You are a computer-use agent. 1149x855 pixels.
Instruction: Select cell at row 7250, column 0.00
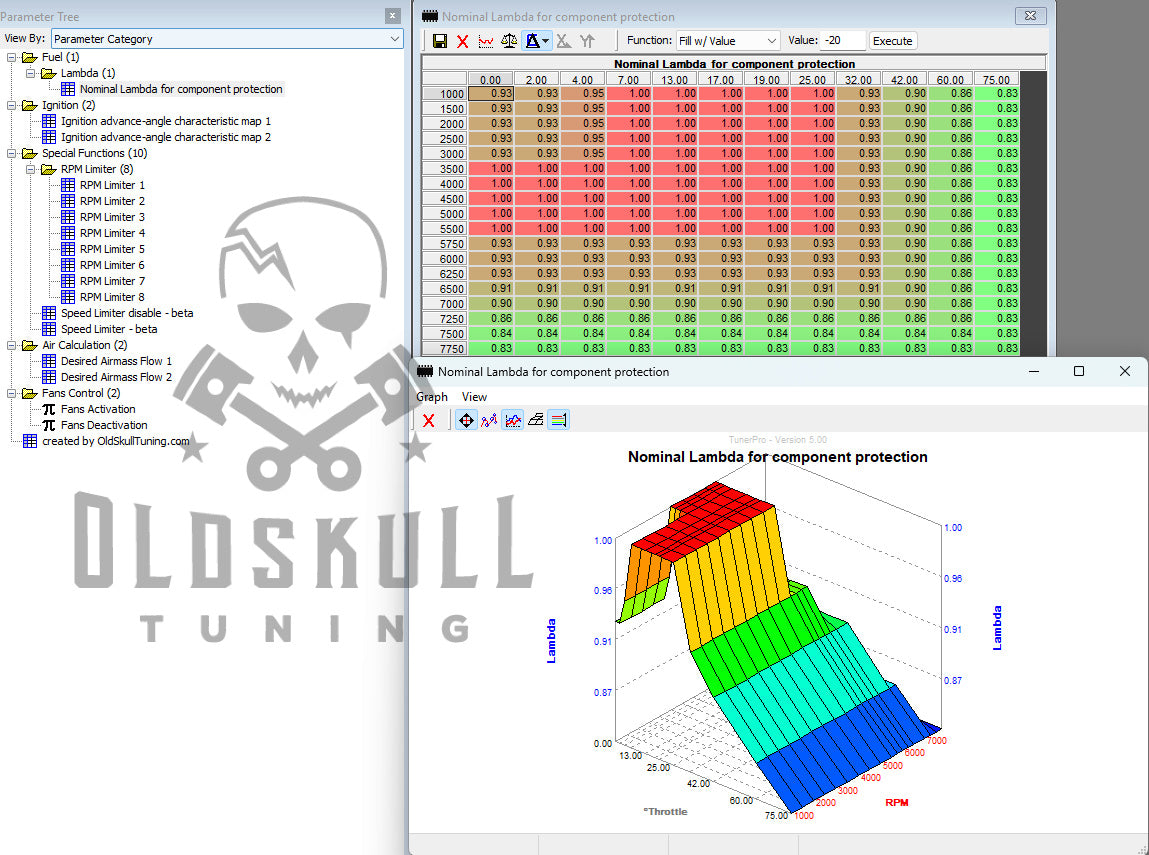[x=491, y=319]
